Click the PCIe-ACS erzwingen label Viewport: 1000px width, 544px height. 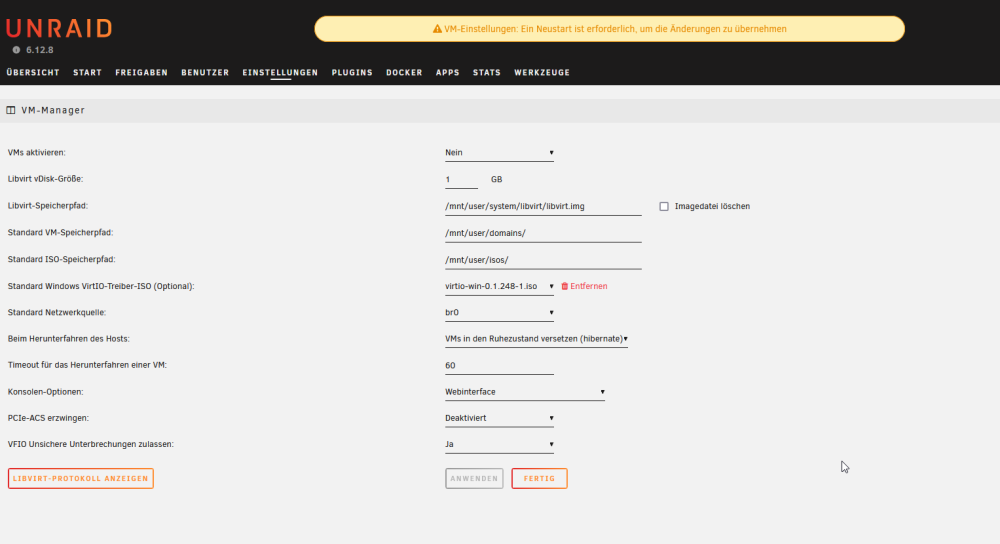(48, 418)
